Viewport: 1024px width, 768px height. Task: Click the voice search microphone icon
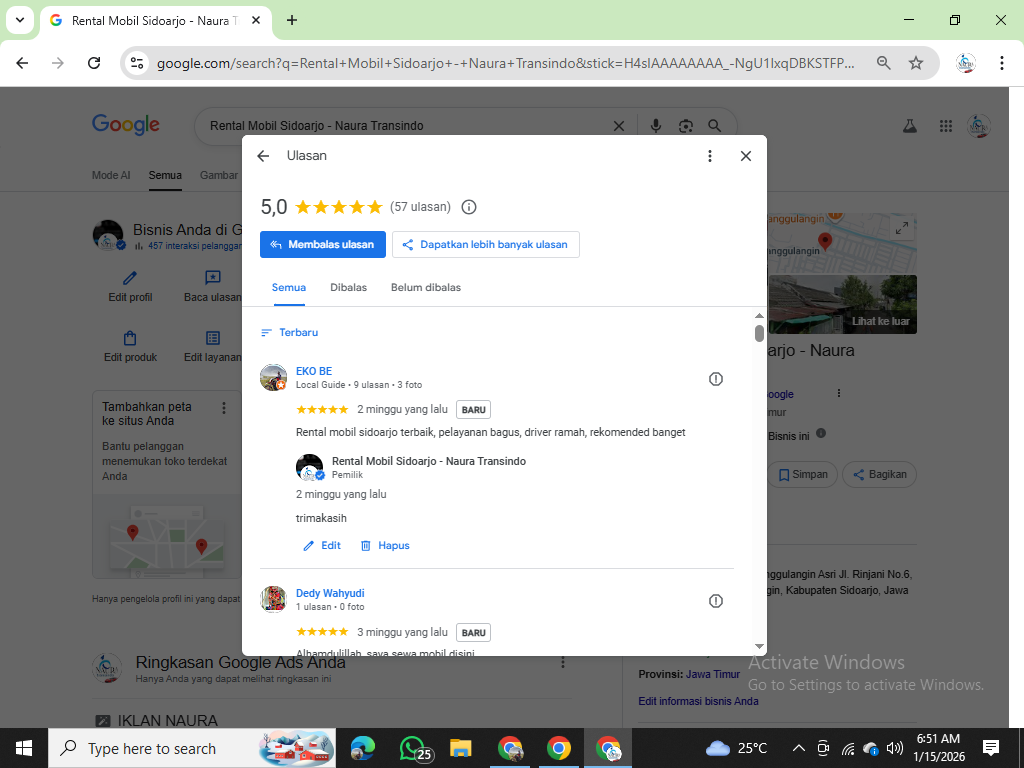[656, 126]
